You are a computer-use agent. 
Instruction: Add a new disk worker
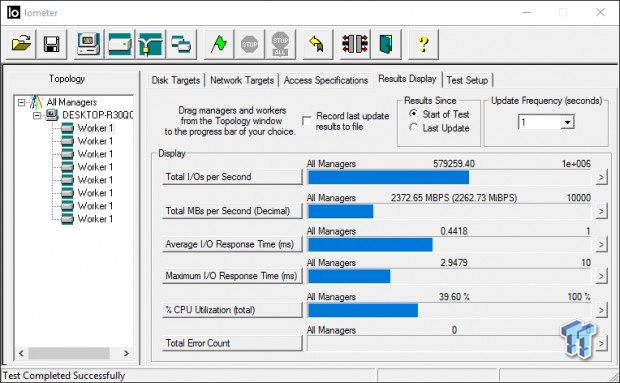pos(120,44)
